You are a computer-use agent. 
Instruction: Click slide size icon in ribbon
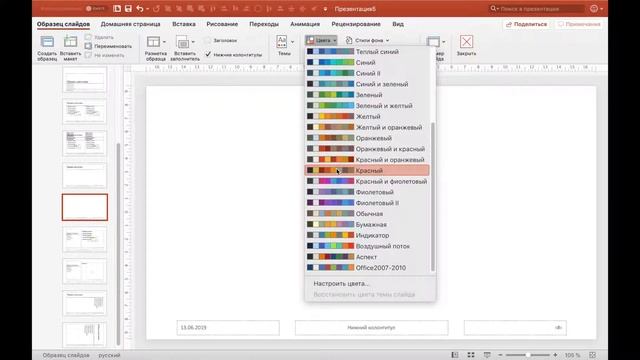[x=433, y=42]
